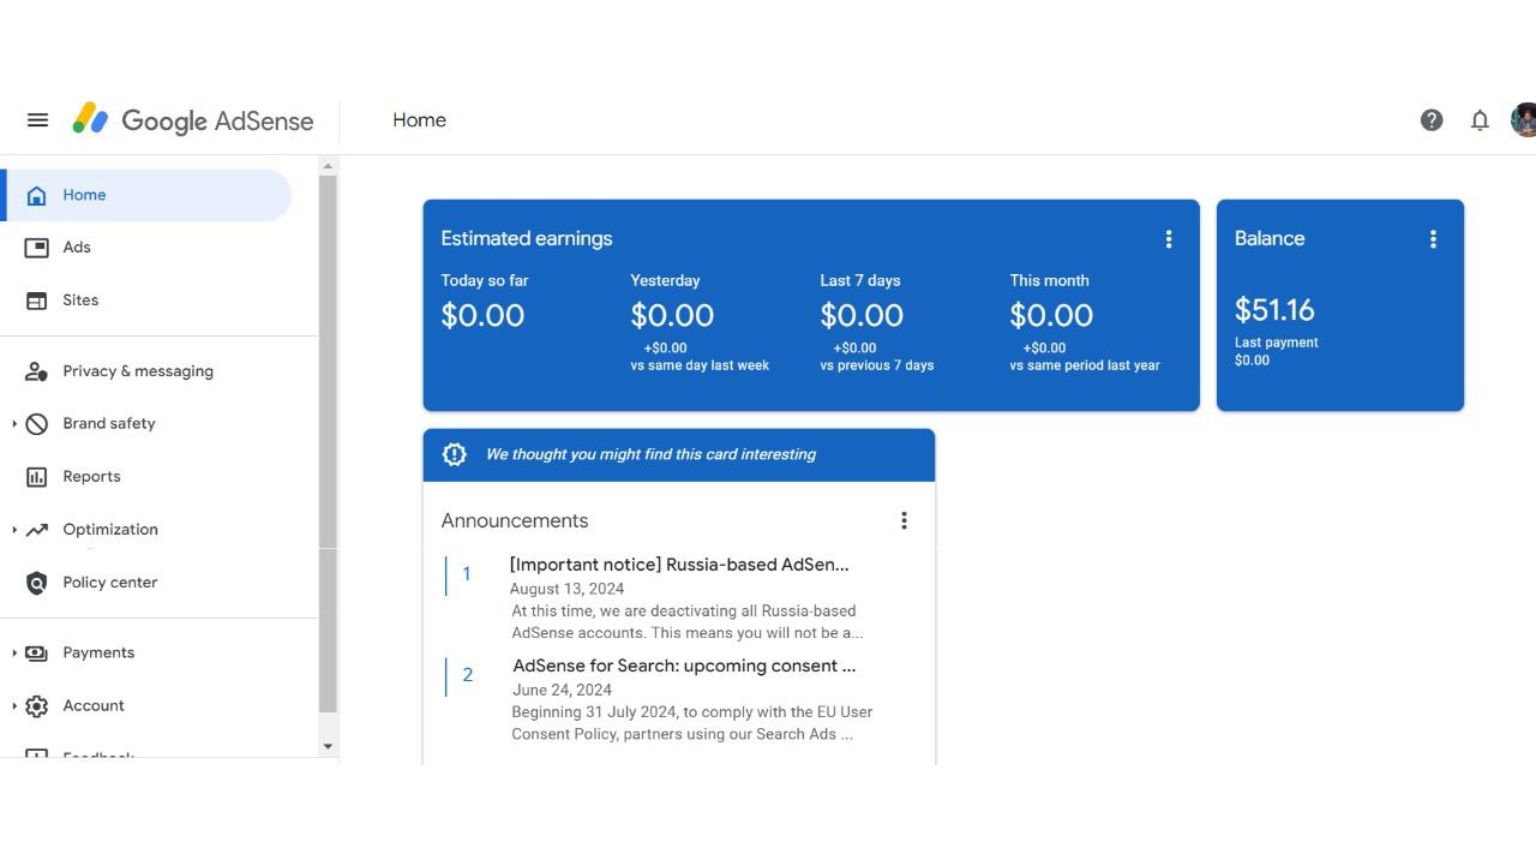This screenshot has height=866, width=1536.
Task: Click the Ads icon in sidebar
Action: point(37,247)
